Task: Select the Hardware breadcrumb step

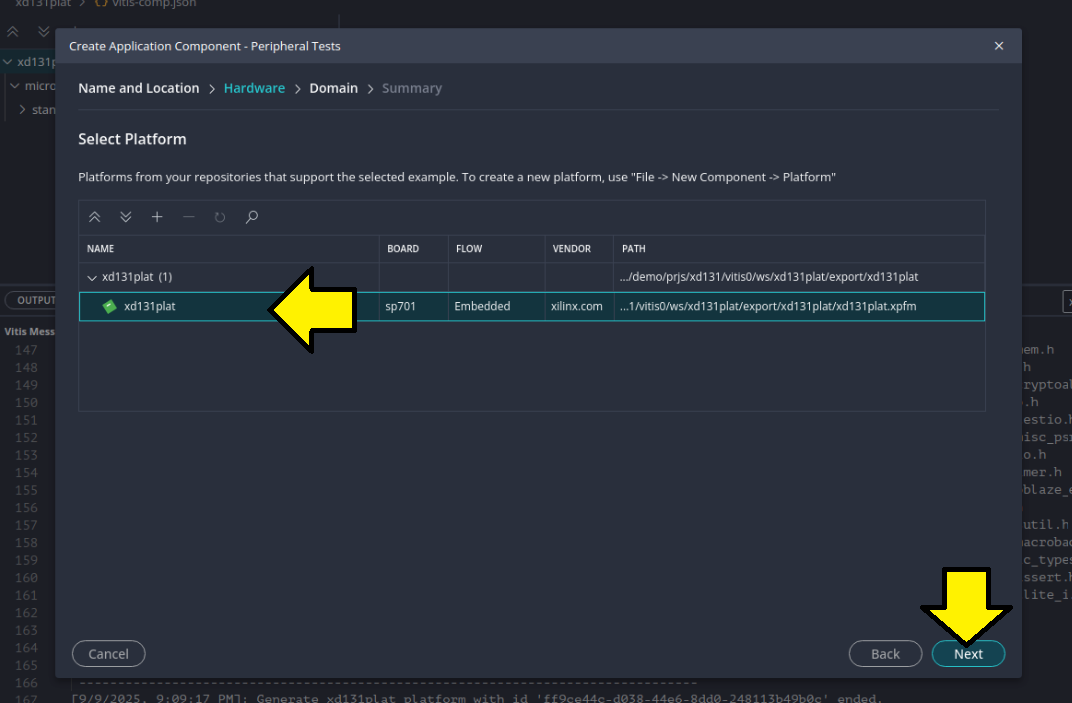Action: tap(254, 88)
